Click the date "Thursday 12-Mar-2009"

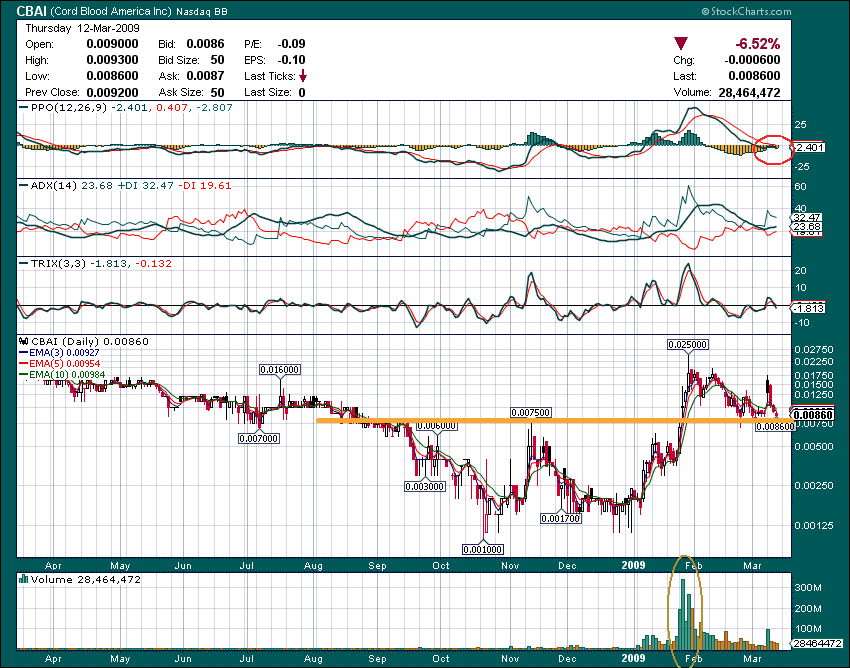[82, 28]
